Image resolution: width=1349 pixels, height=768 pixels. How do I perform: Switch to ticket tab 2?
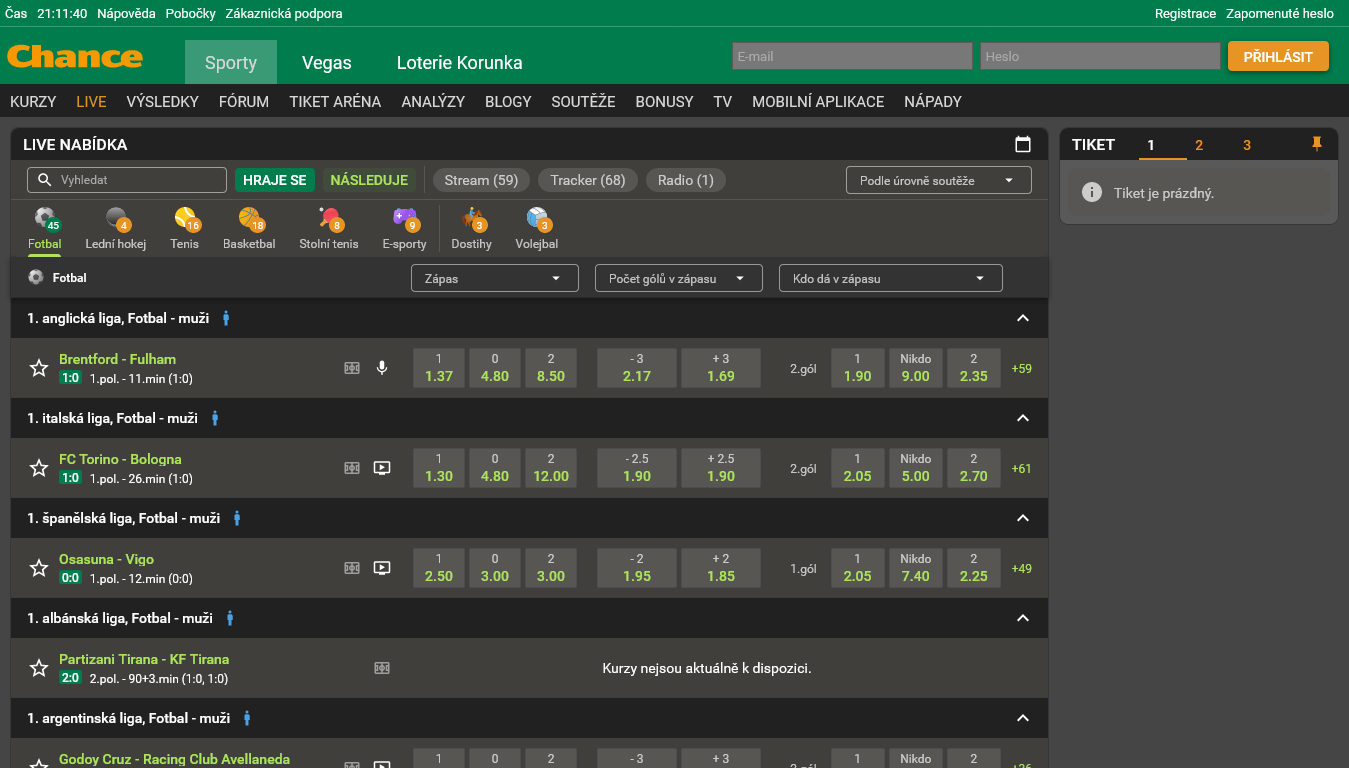coord(1199,145)
